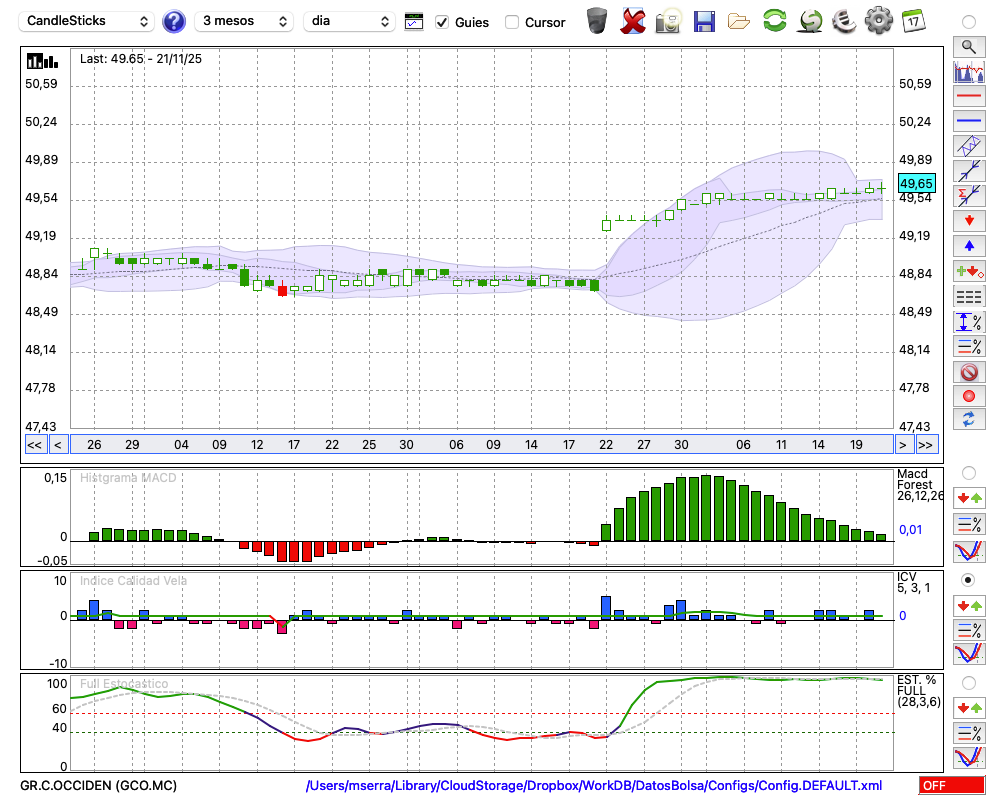
Task: Open the gear settings icon
Action: click(x=878, y=21)
